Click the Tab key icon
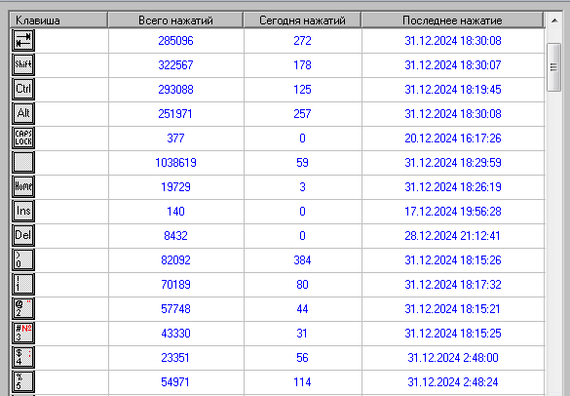 (23, 40)
